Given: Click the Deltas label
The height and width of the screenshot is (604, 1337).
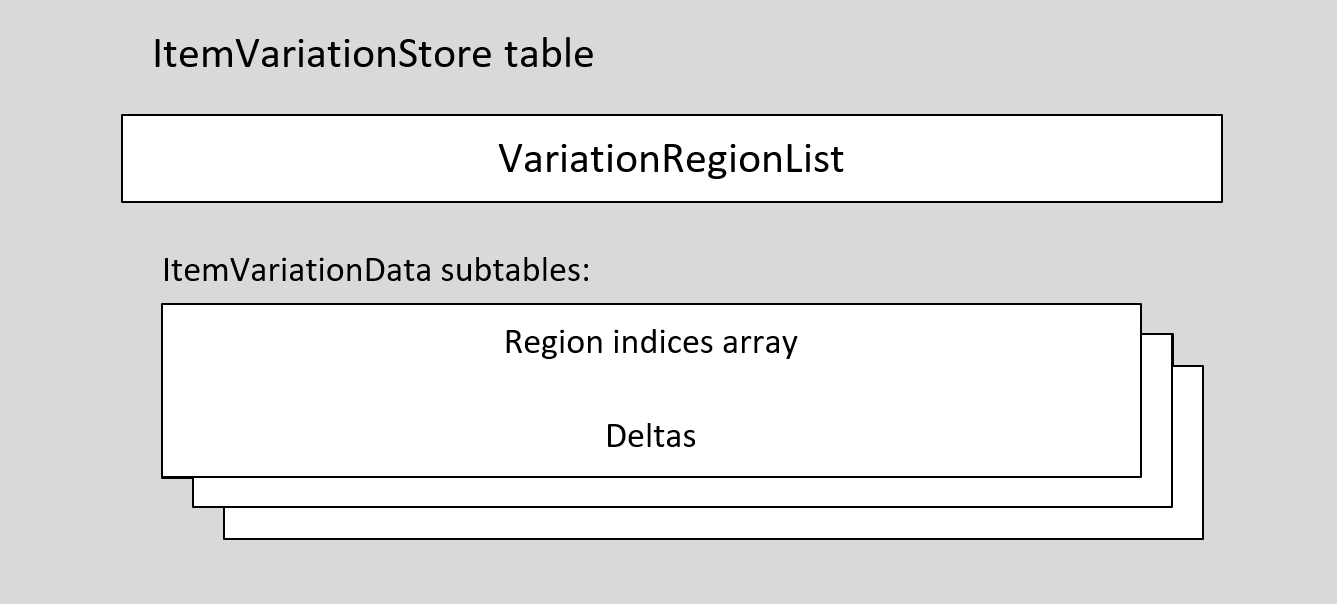Looking at the screenshot, I should point(650,436).
